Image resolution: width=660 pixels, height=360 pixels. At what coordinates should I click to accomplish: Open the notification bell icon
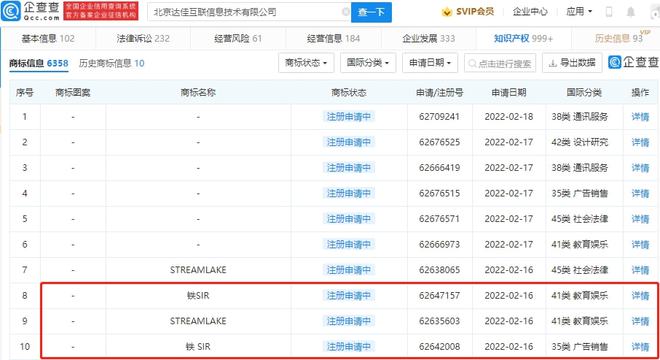pyautogui.click(x=631, y=12)
